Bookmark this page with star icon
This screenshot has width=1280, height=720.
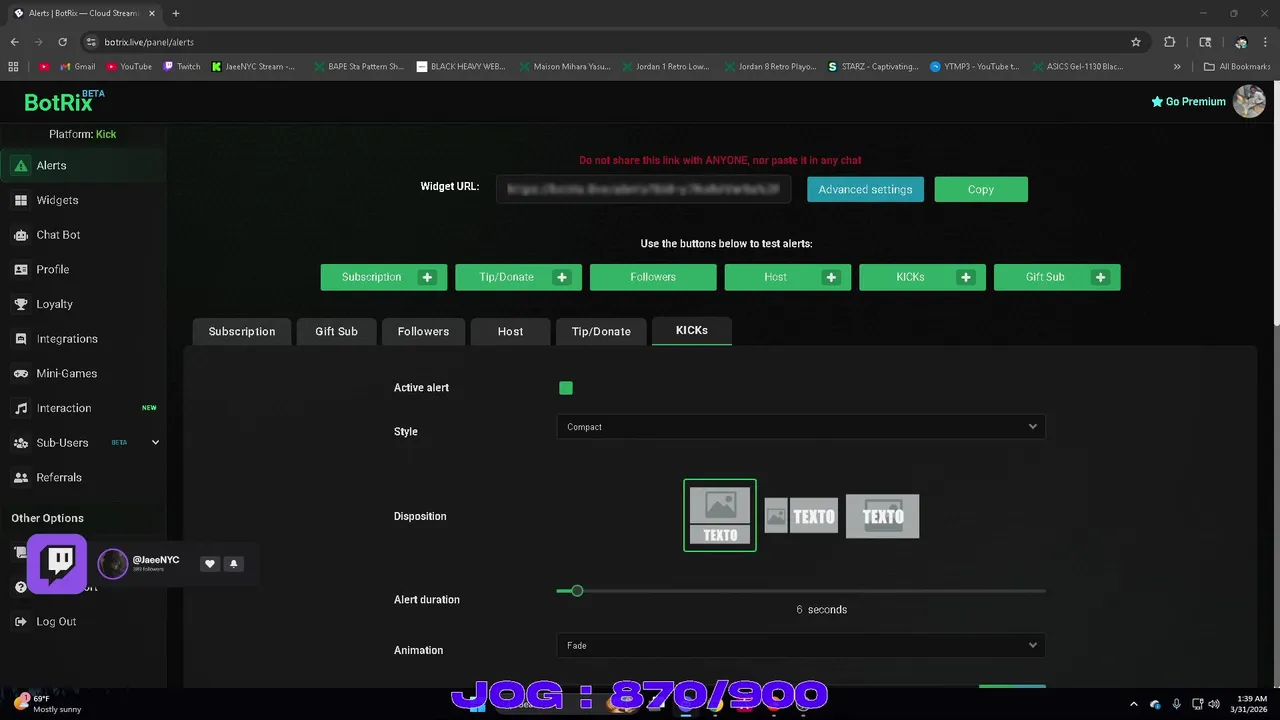(x=1136, y=42)
